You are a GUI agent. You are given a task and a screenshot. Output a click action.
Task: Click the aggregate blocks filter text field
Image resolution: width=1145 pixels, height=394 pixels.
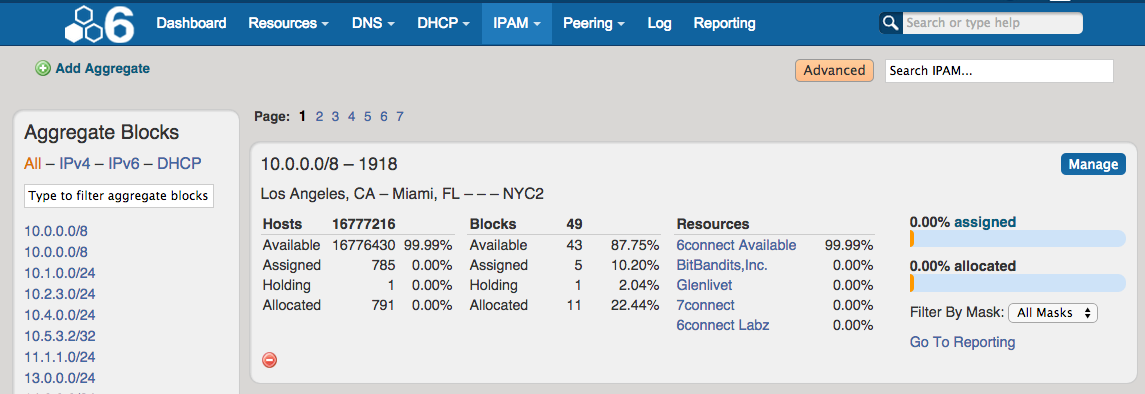pyautogui.click(x=119, y=196)
